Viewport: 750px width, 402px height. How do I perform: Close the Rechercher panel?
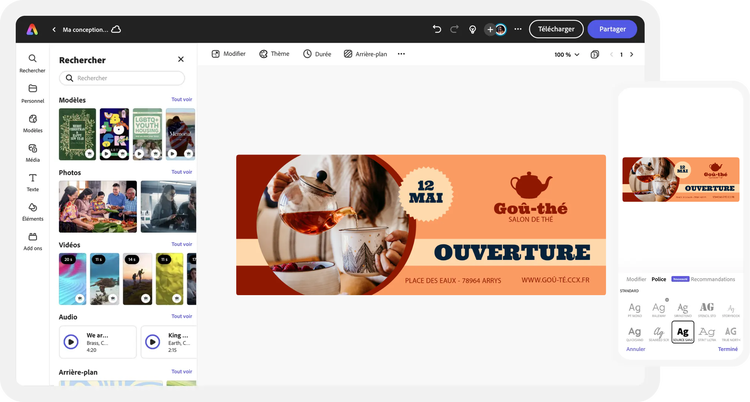click(181, 59)
